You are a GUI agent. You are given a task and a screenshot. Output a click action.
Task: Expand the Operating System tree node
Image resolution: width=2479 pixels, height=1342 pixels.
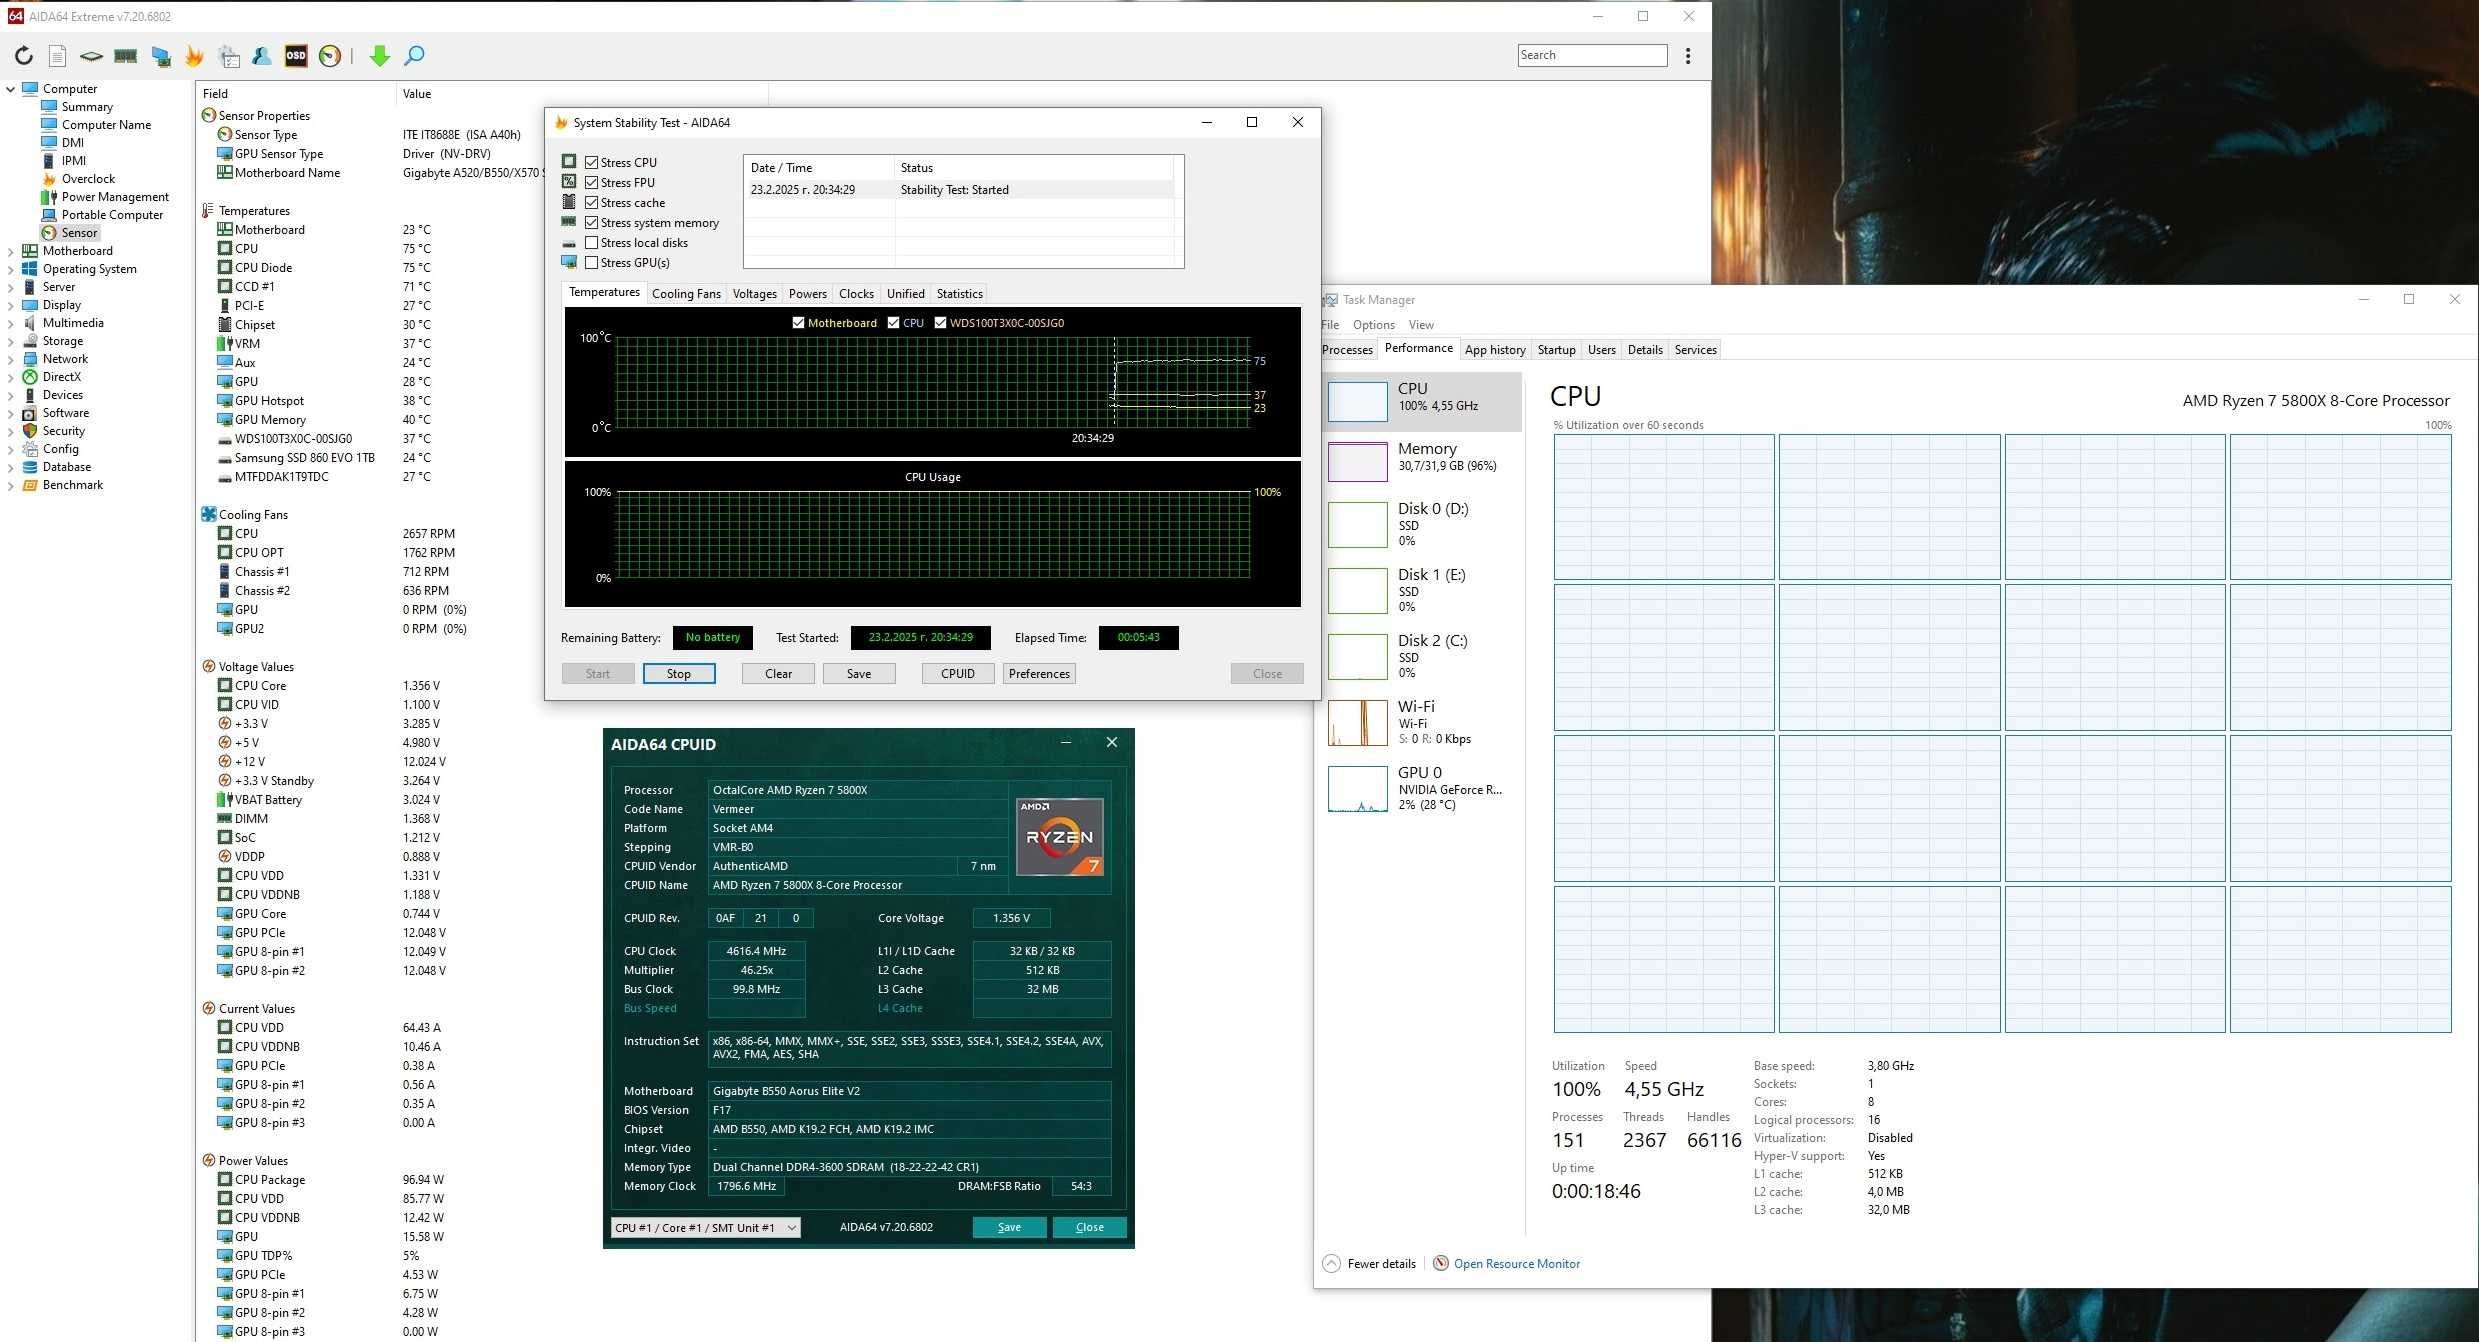coord(11,269)
